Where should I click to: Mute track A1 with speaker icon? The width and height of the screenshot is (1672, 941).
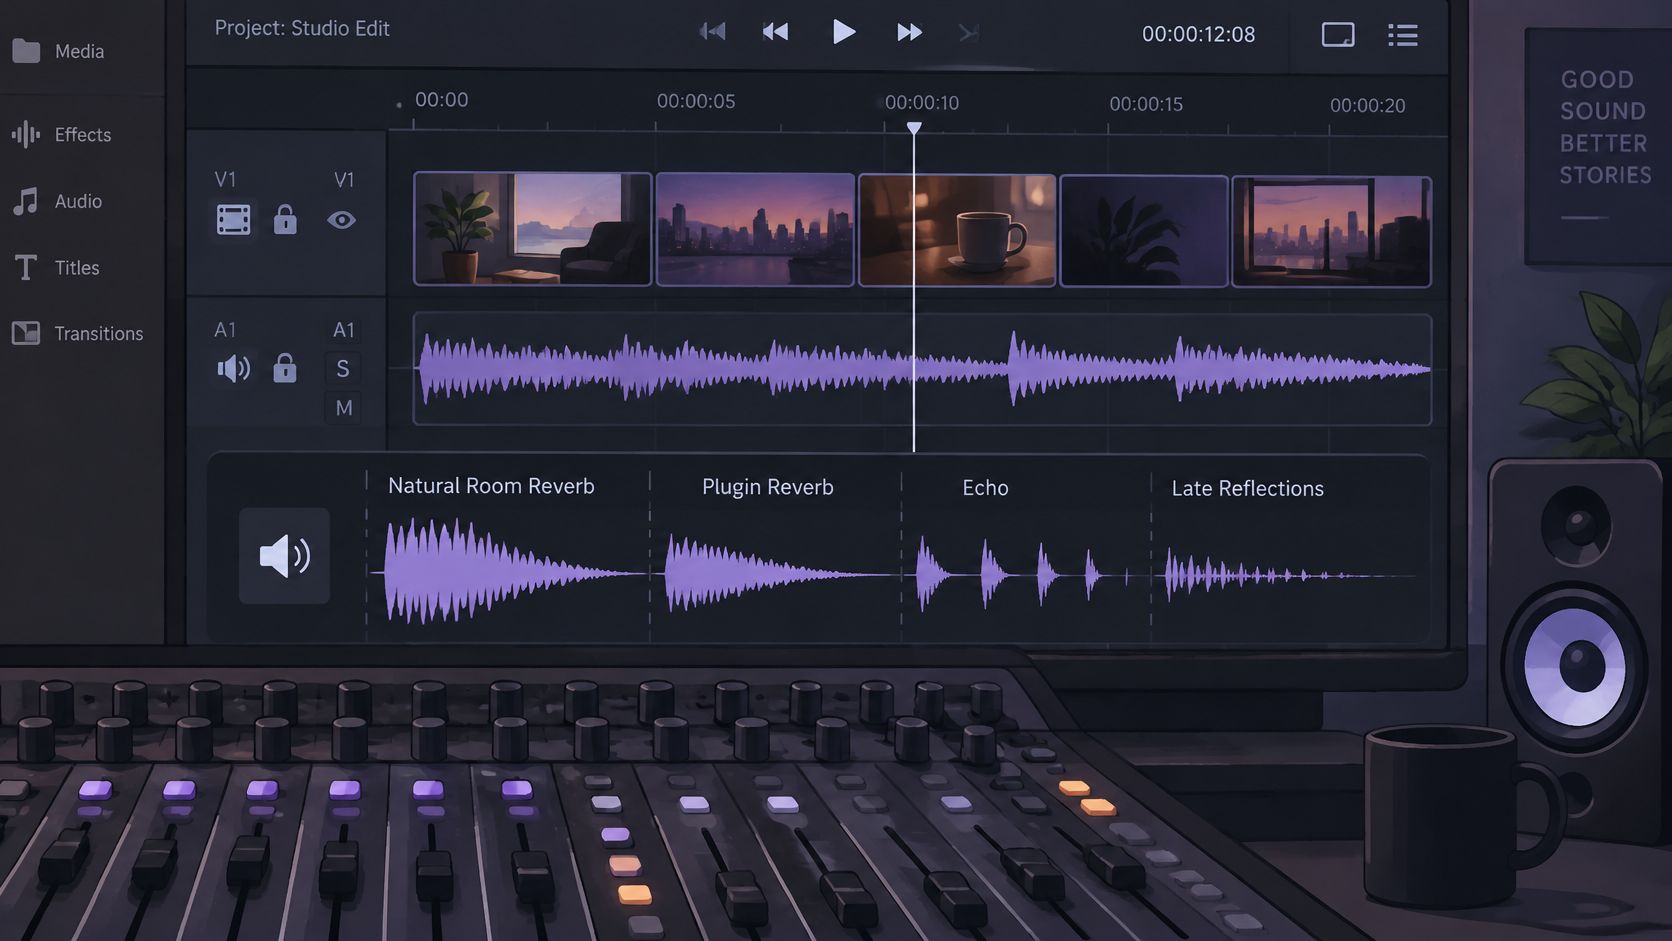click(x=234, y=369)
